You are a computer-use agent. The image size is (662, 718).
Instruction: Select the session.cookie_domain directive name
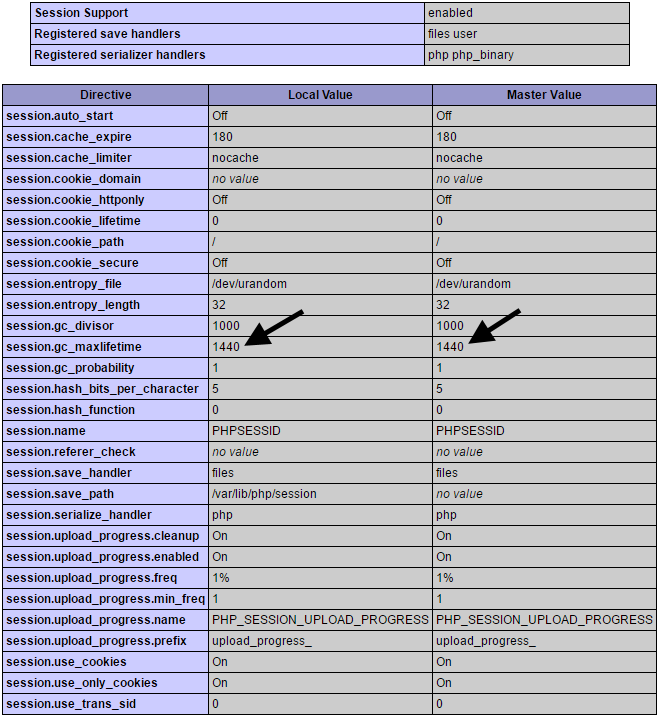(73, 179)
